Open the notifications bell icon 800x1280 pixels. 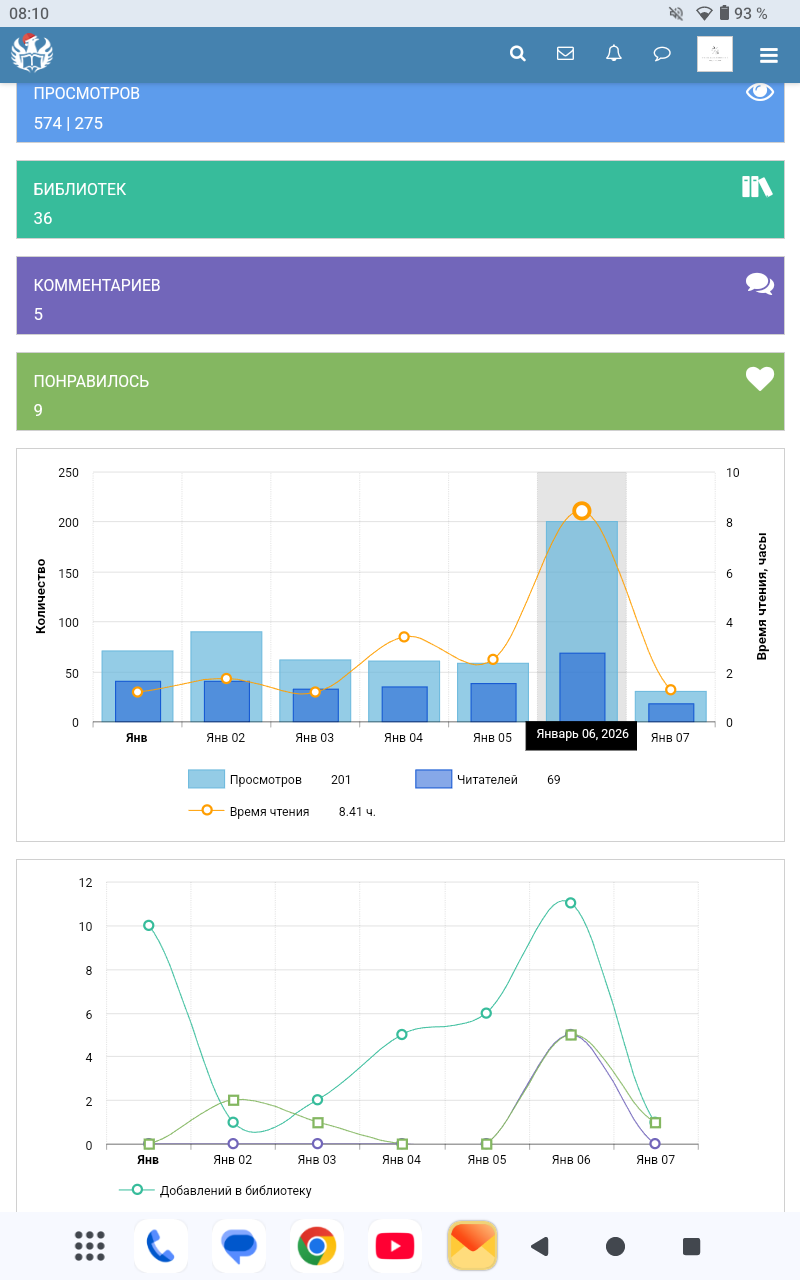[614, 54]
